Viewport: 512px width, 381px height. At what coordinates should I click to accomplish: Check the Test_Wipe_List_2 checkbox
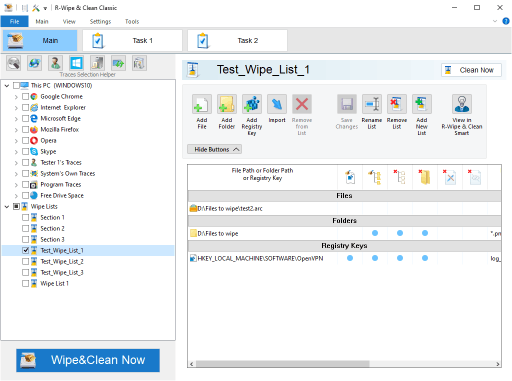click(25, 261)
